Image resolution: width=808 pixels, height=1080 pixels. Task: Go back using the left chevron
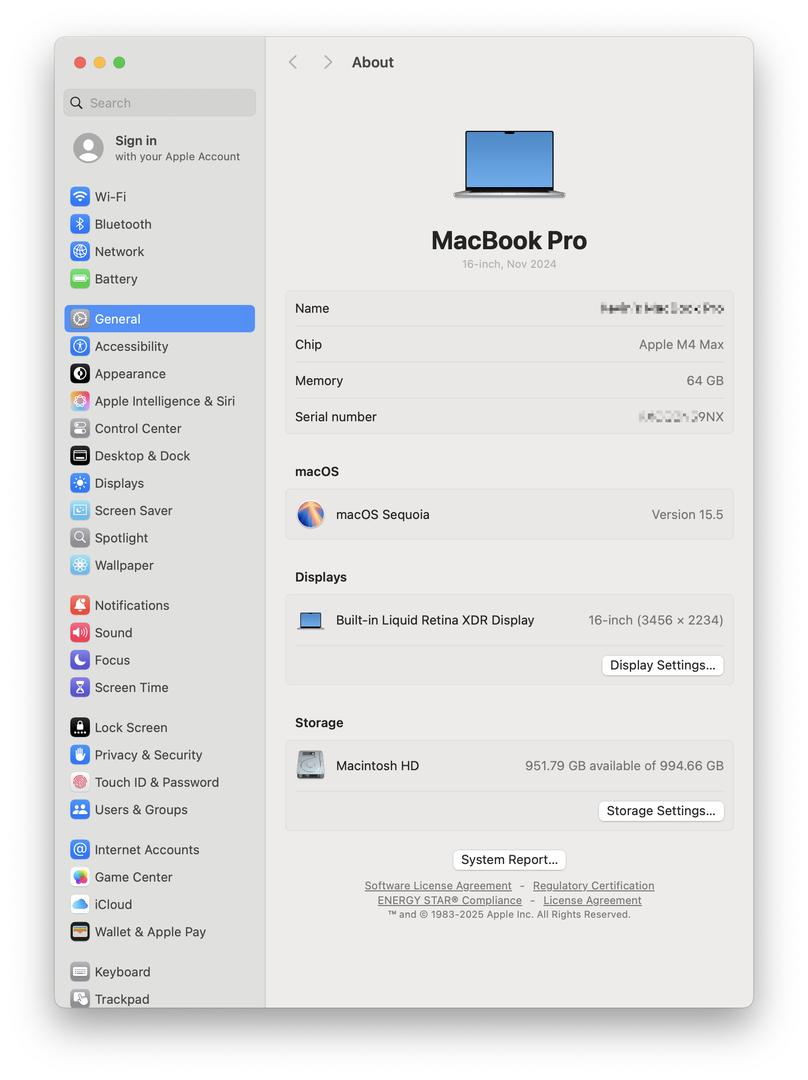coord(293,62)
